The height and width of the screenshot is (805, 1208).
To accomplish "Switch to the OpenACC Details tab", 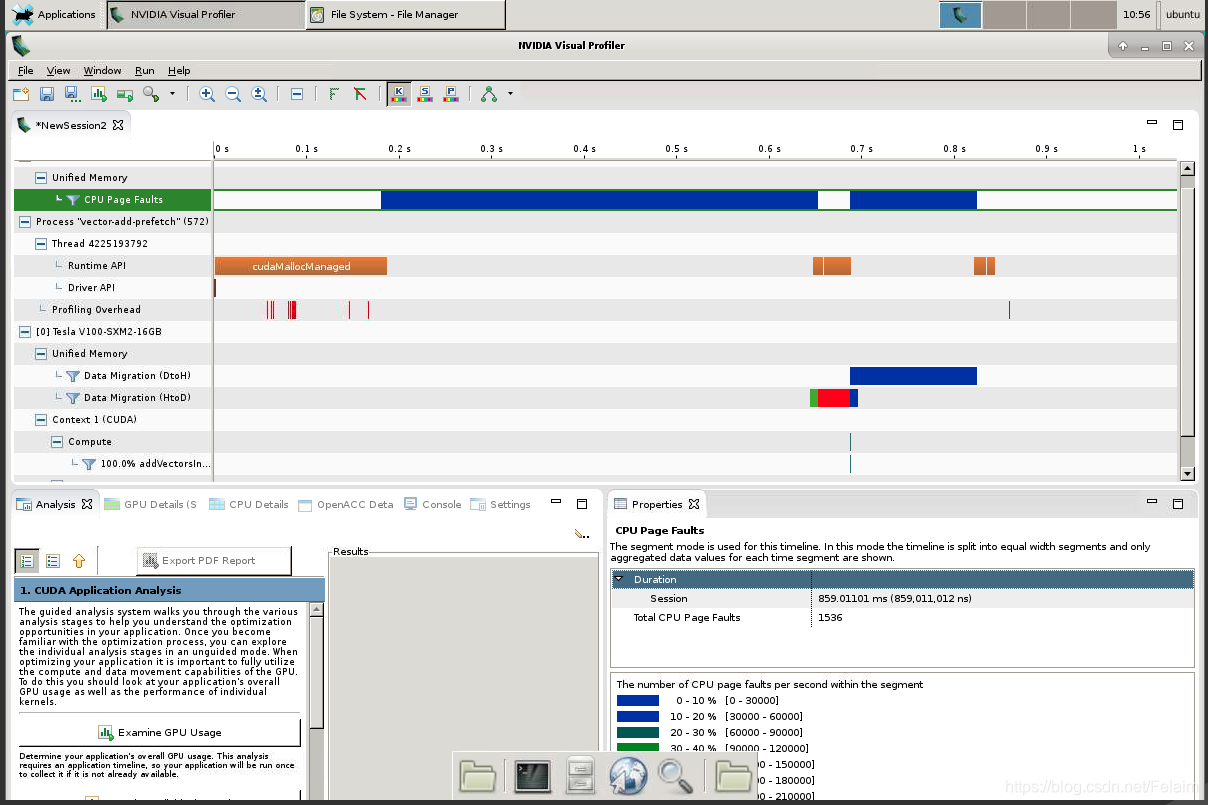I will coord(346,505).
